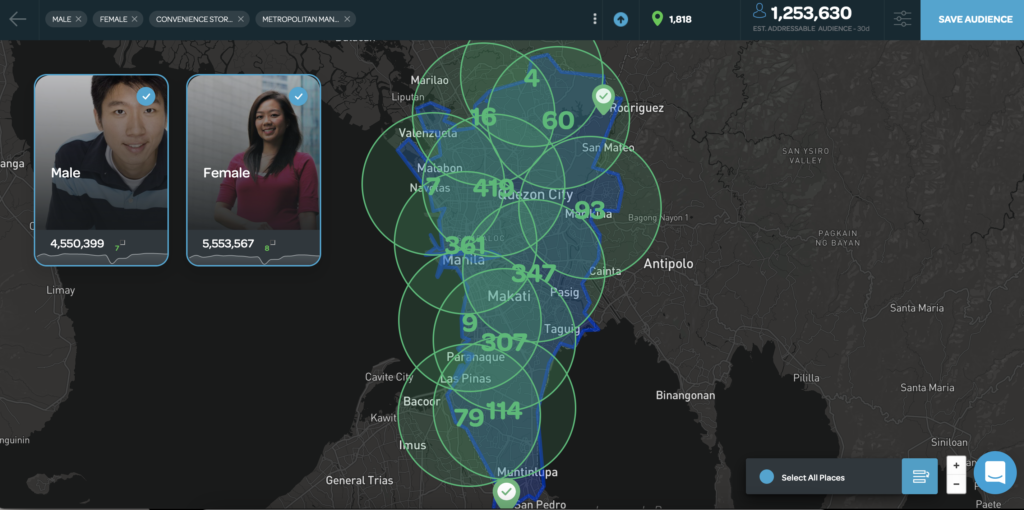This screenshot has width=1024, height=510.
Task: Click cluster number 419 near Quezon City
Action: 494,188
